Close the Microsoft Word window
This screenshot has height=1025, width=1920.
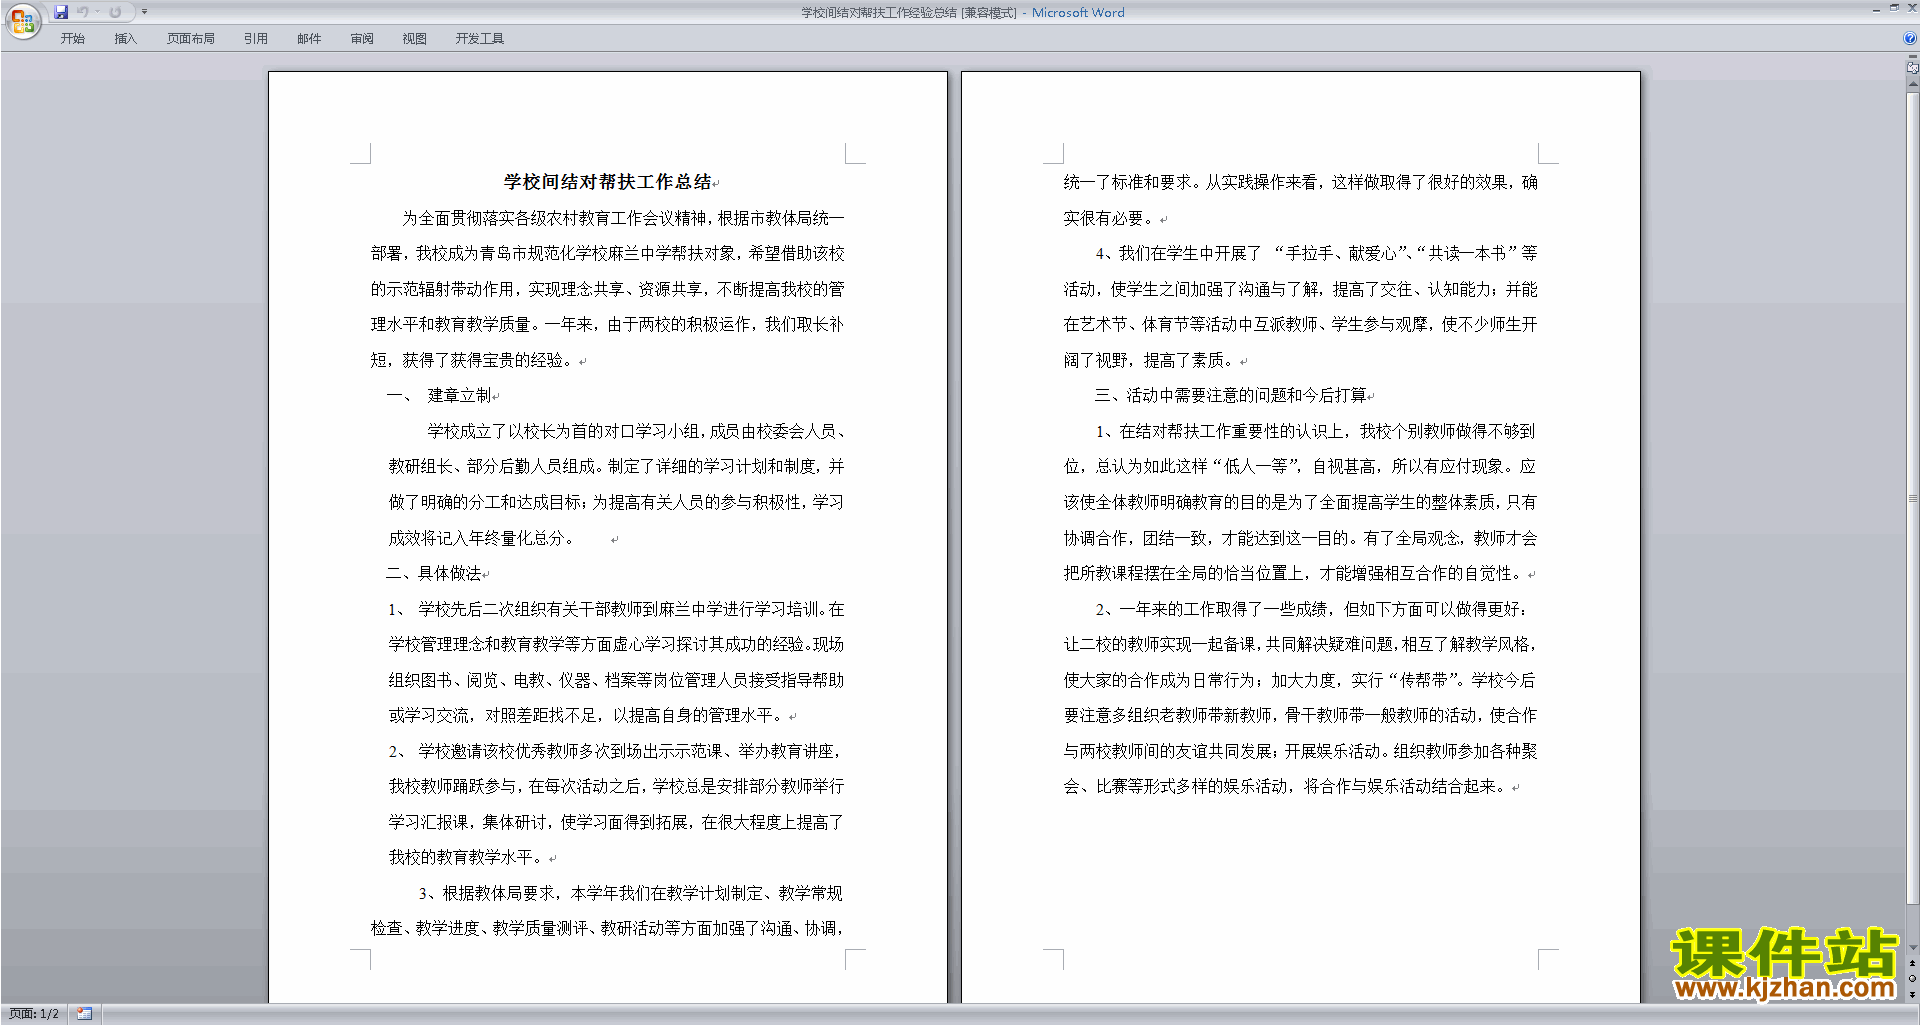[x=1912, y=8]
